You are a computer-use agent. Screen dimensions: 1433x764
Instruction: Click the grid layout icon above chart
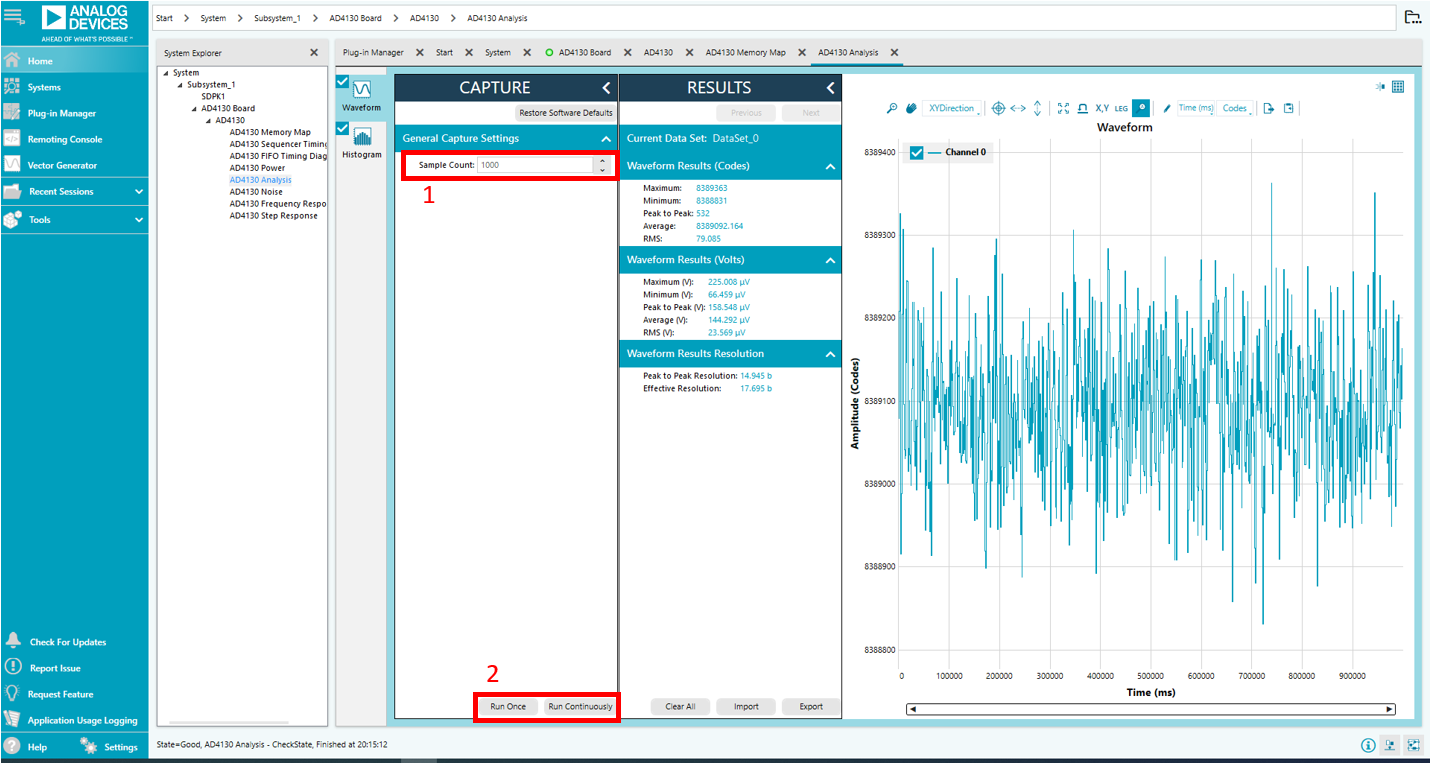[1398, 87]
